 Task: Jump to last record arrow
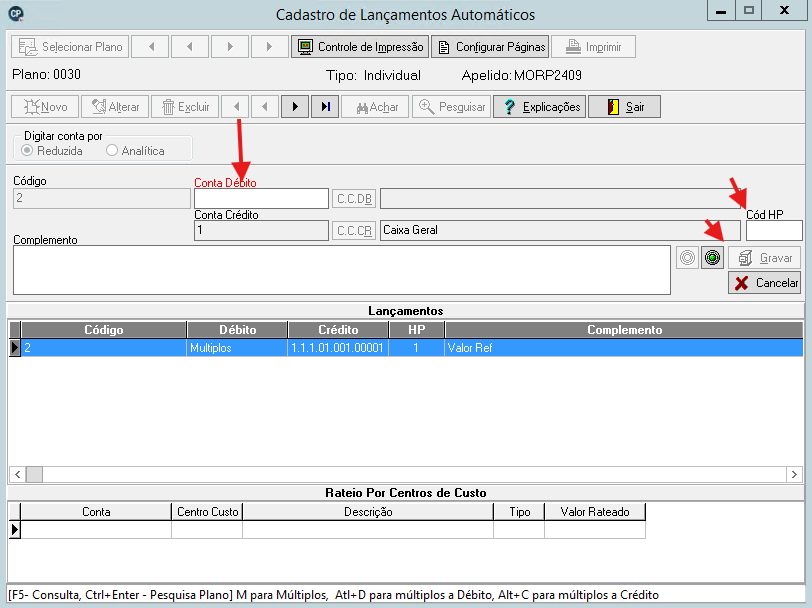point(325,107)
